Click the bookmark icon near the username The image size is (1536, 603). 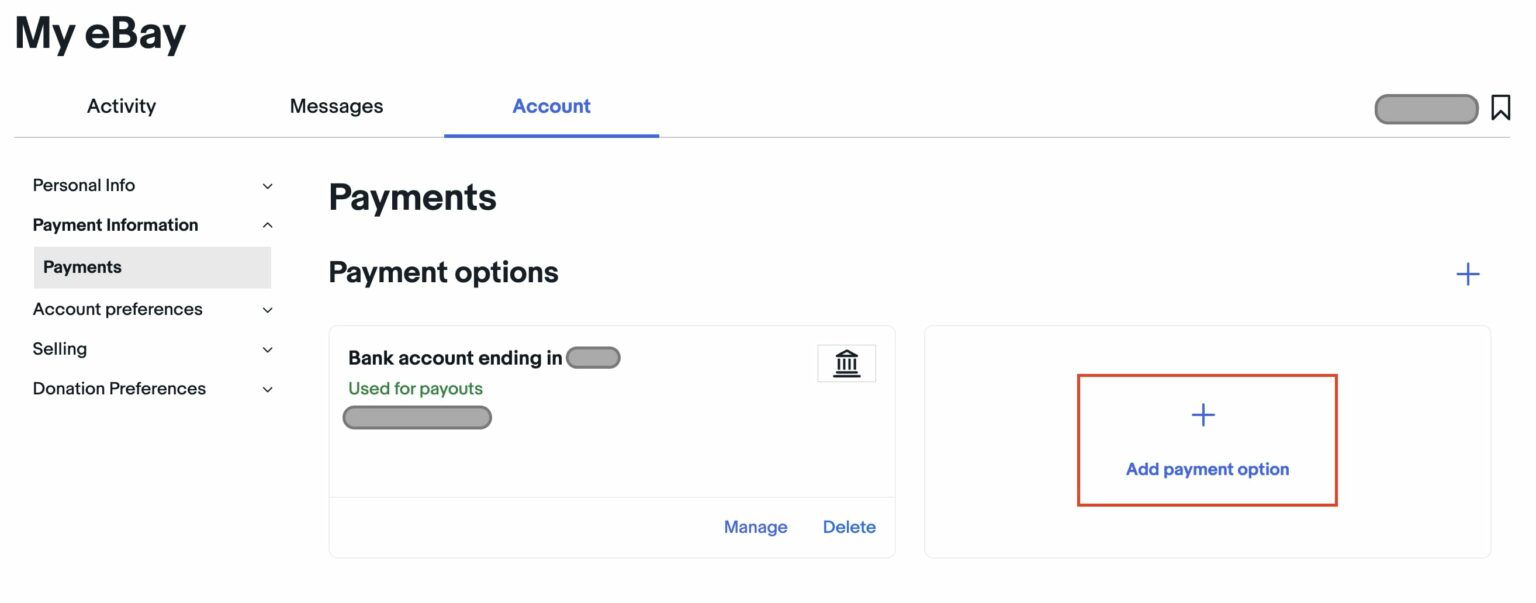1500,108
